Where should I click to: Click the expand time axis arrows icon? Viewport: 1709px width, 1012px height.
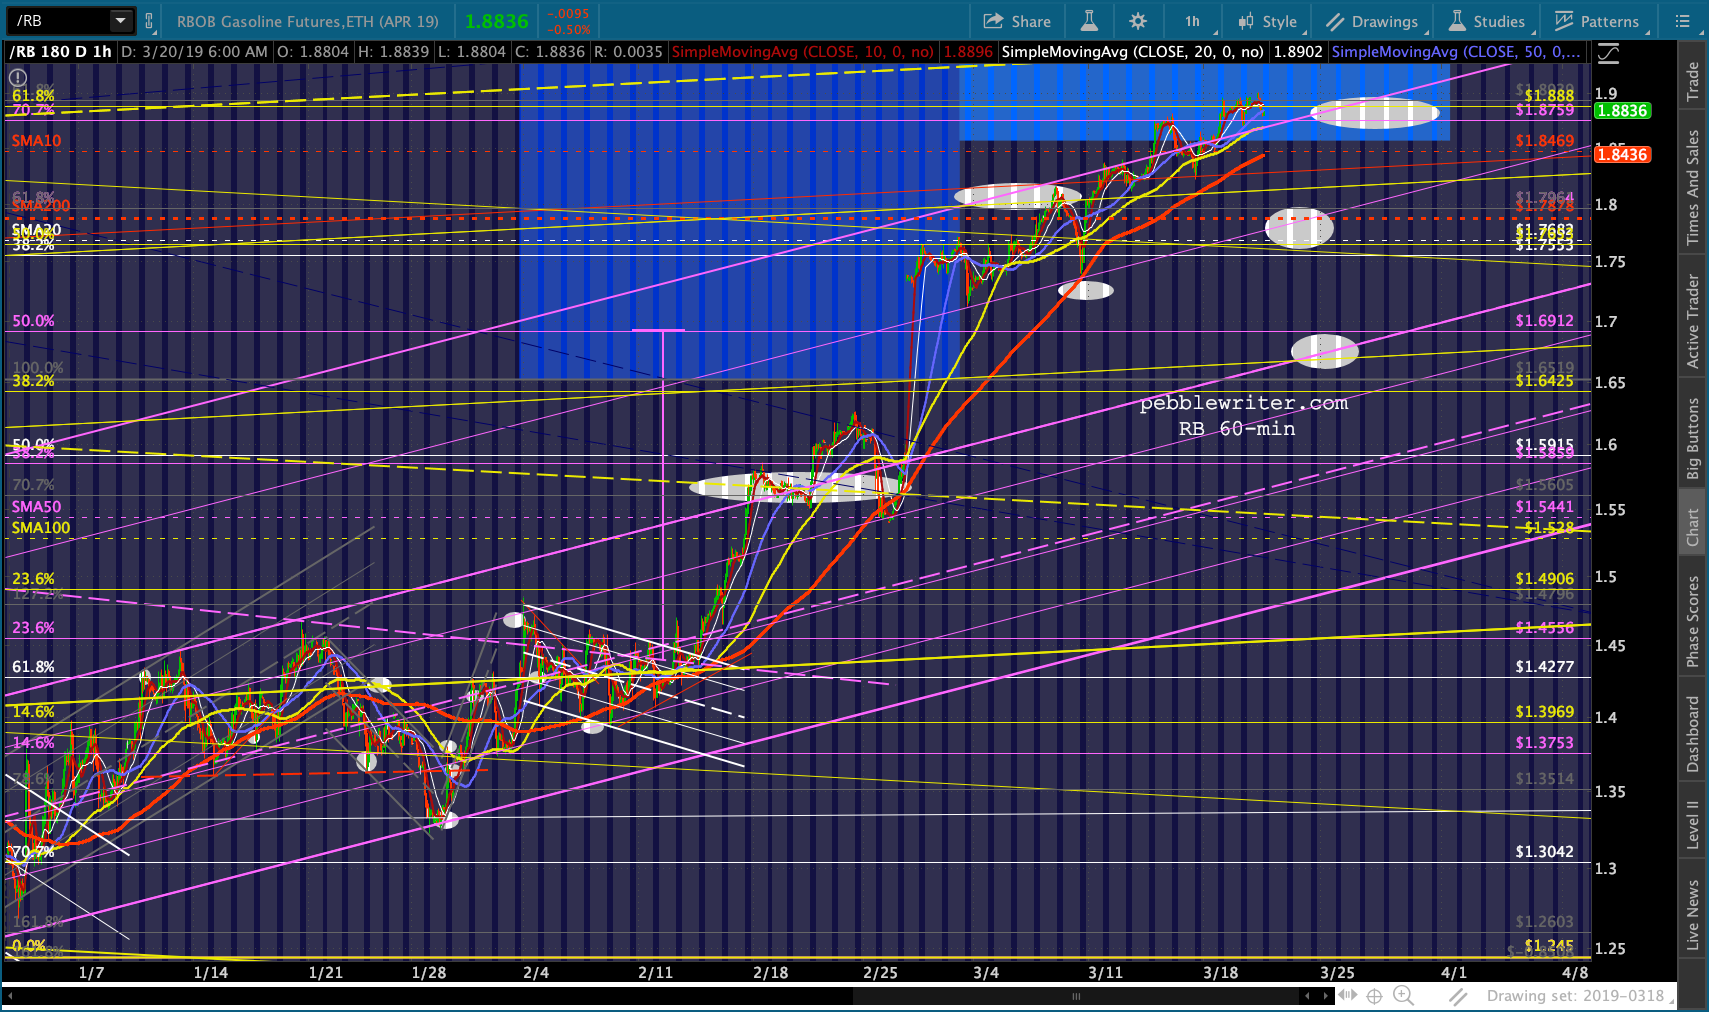pyautogui.click(x=1350, y=995)
